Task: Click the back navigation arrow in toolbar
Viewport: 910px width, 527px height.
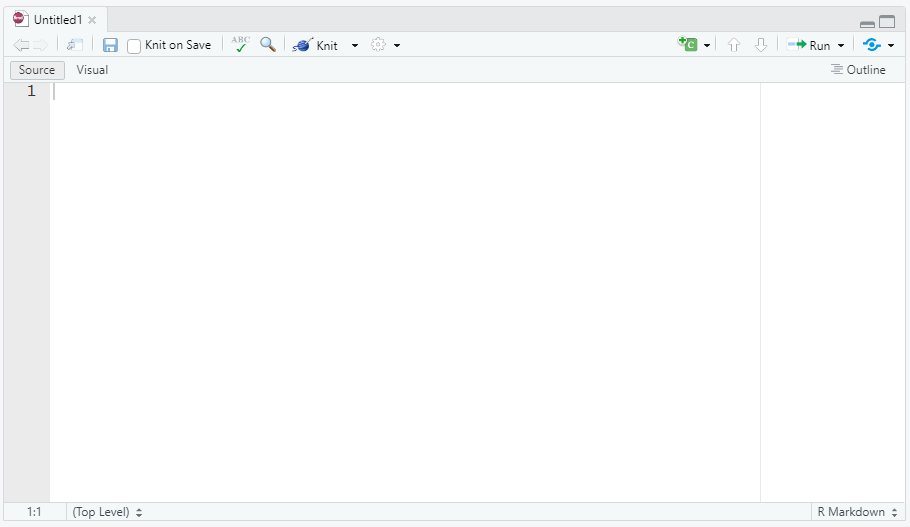Action: click(21, 45)
